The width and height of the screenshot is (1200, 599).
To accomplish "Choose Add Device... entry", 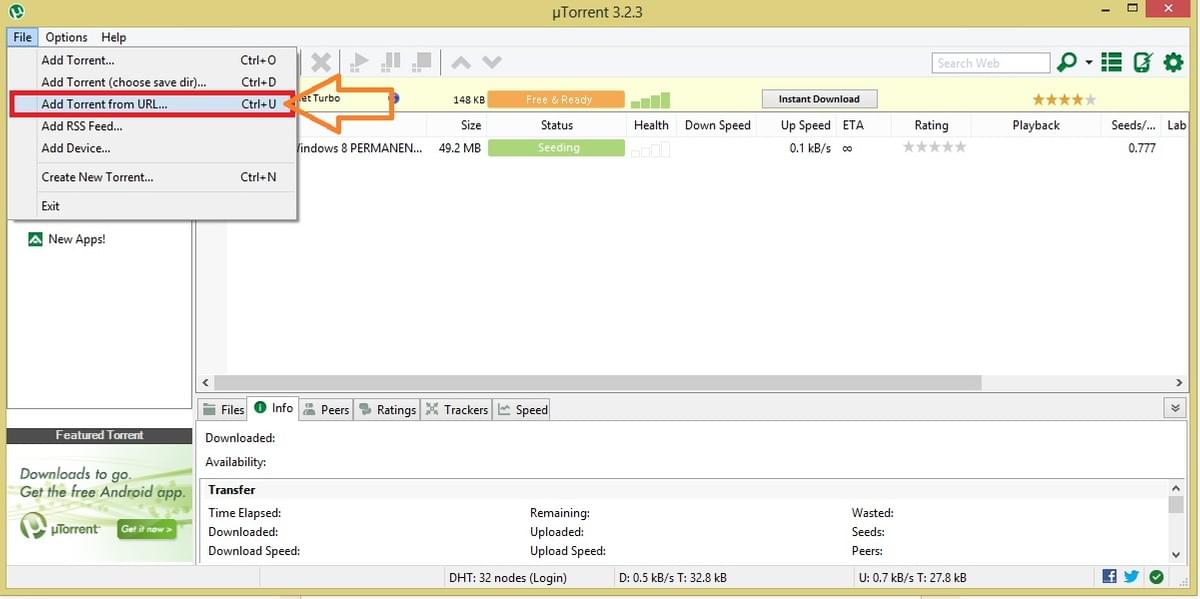I will pyautogui.click(x=153, y=148).
